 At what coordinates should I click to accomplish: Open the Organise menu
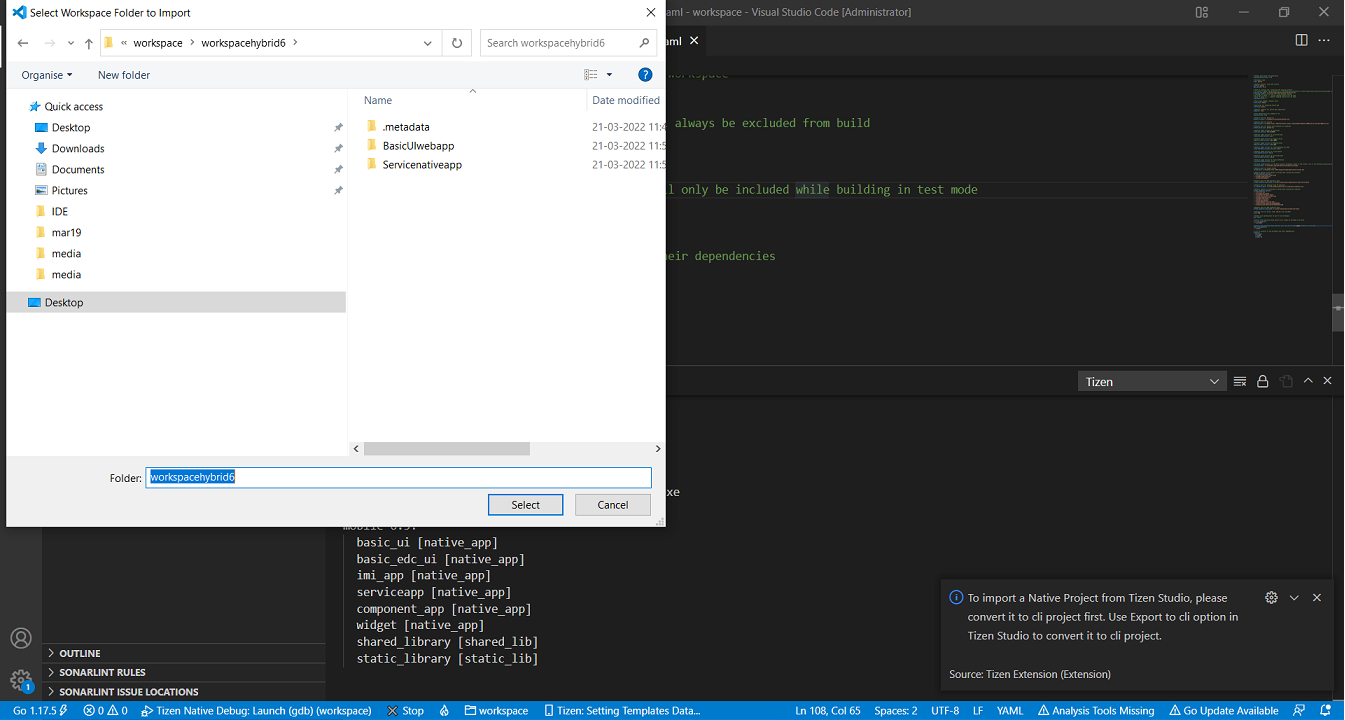(47, 75)
